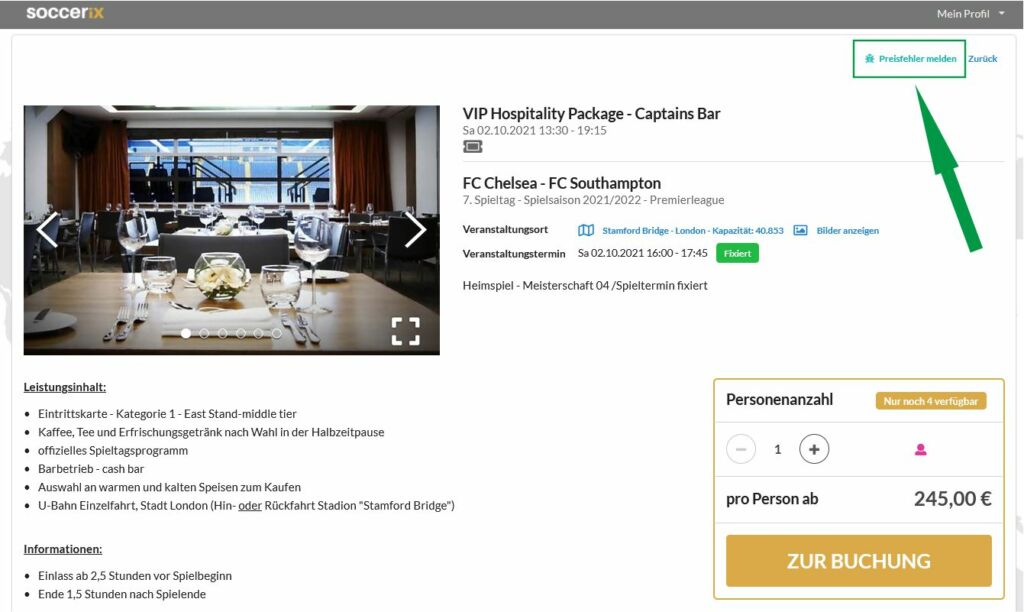Click the ZUR BUCHUNG button
Viewport: 1024px width, 612px height.
click(859, 560)
